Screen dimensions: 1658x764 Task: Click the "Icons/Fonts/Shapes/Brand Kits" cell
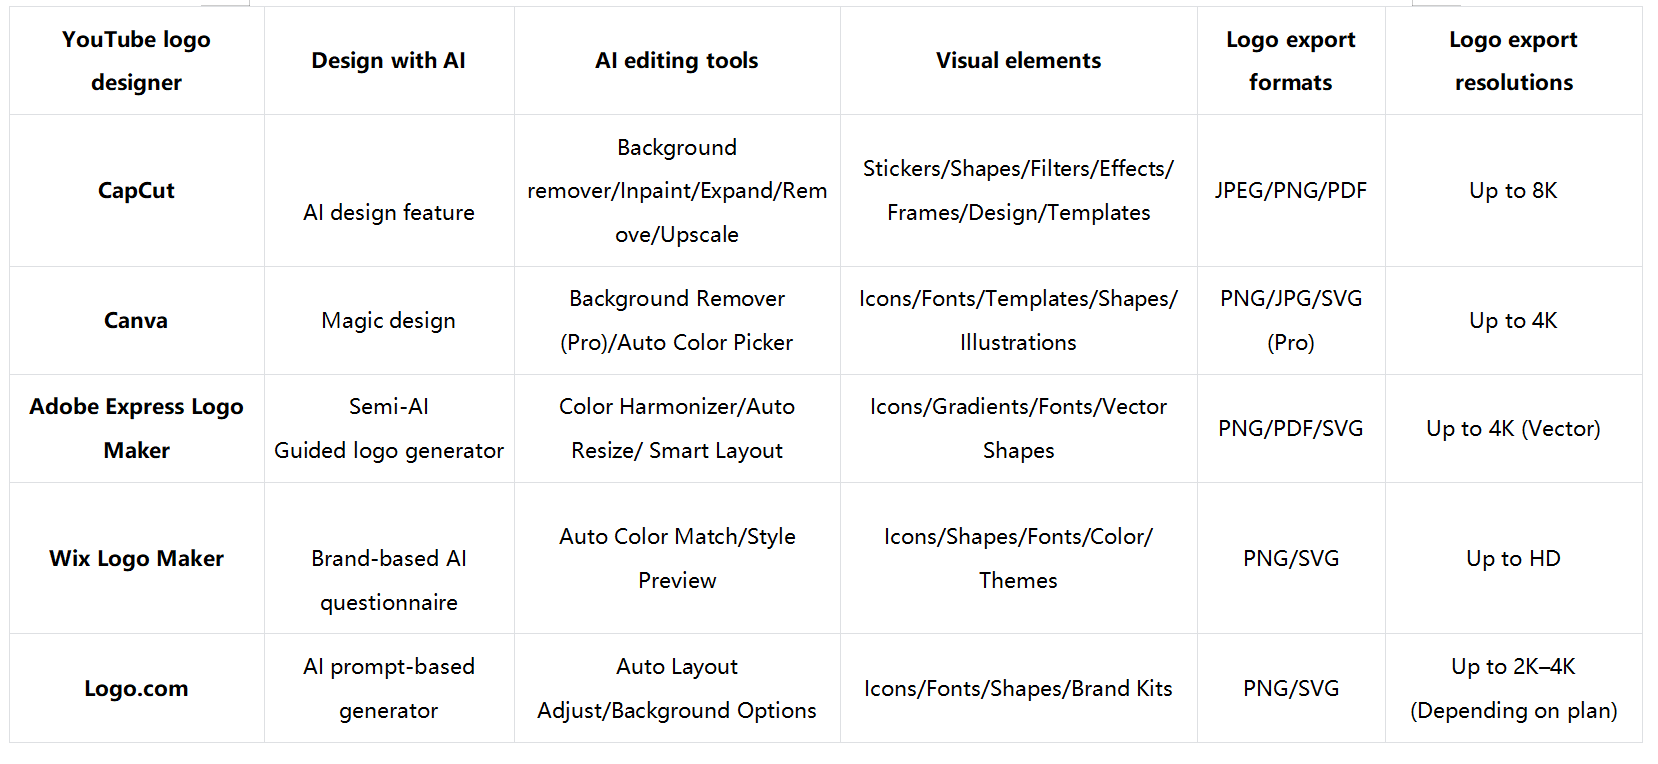1018,689
